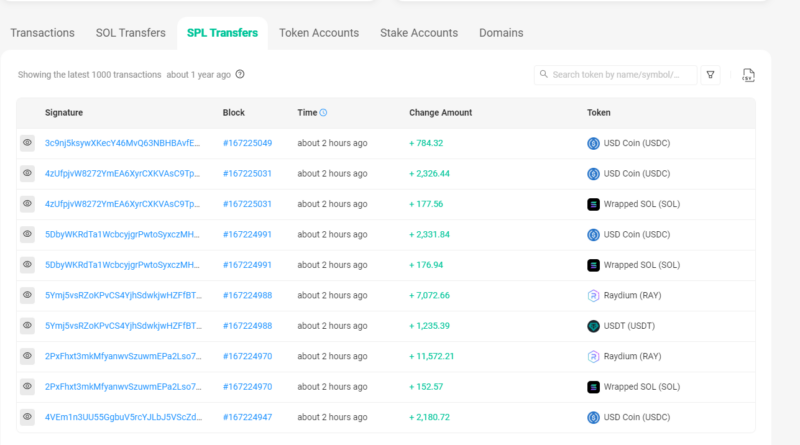
Task: Toggle the eye icon for the 3c9nj5ksyw transaction
Action: click(x=28, y=143)
